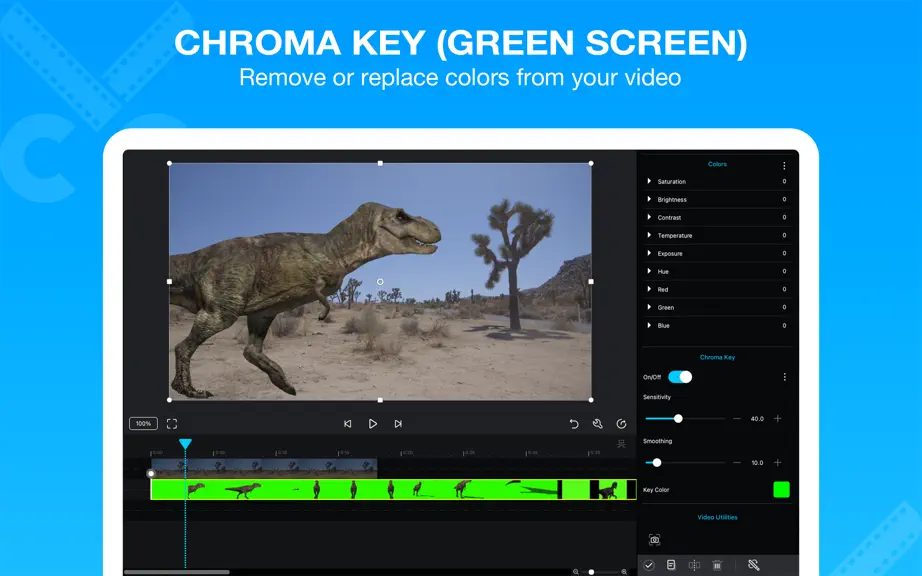
Task: Click the fullscreen preview icon
Action: 172,424
